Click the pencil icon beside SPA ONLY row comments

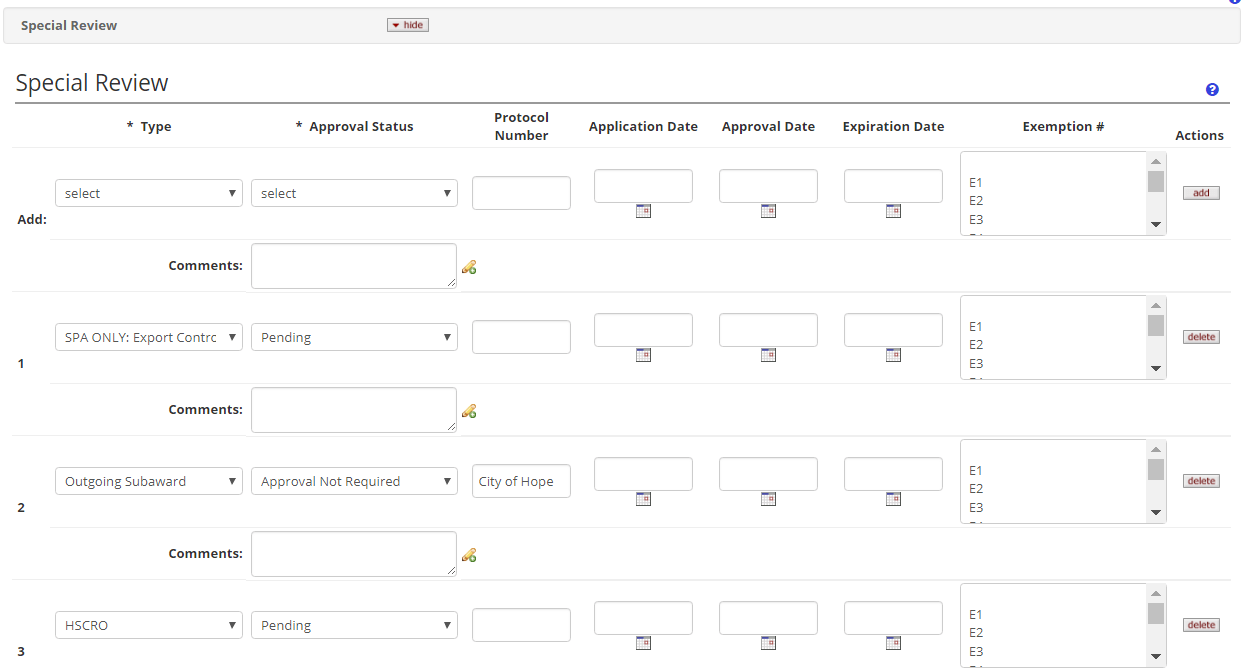[x=468, y=411]
